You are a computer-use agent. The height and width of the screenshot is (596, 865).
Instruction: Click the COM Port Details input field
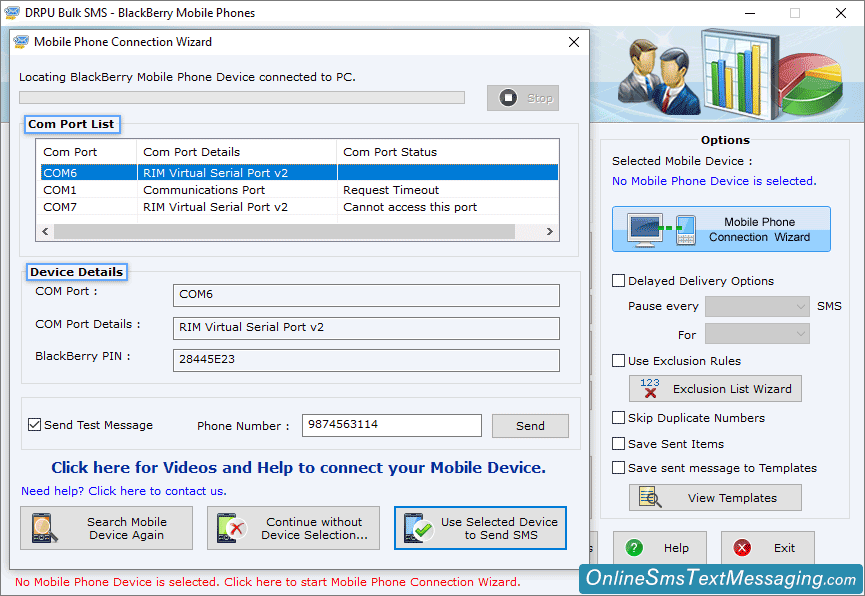tap(366, 328)
